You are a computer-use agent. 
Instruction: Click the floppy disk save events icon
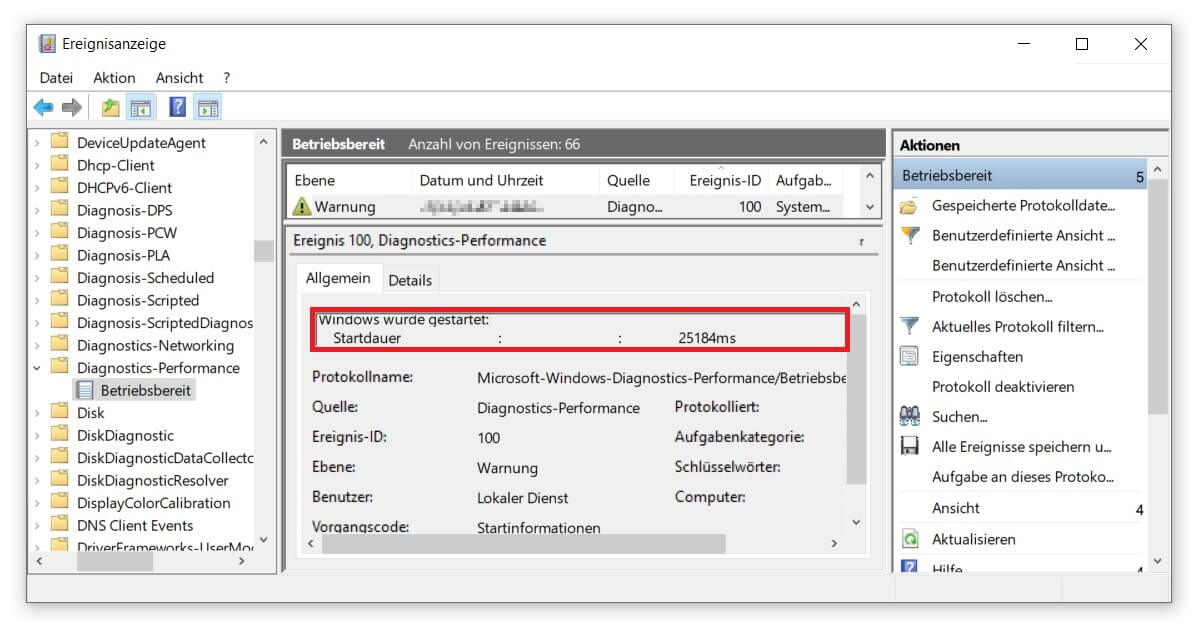909,446
